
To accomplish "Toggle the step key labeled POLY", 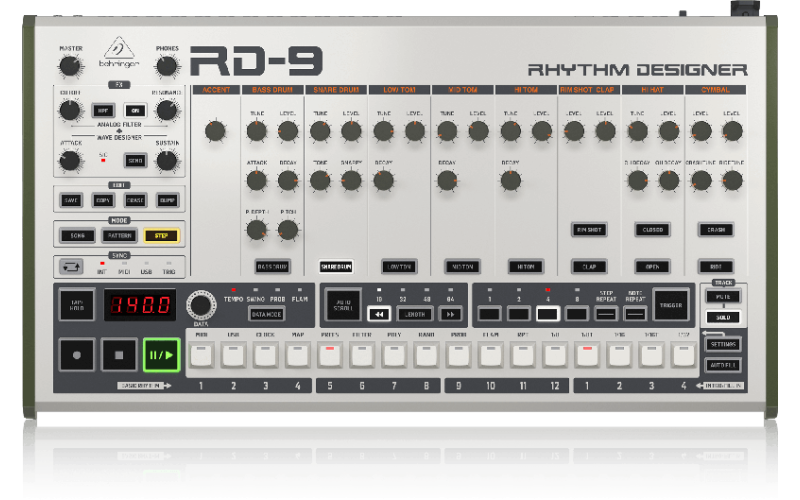I will point(394,356).
